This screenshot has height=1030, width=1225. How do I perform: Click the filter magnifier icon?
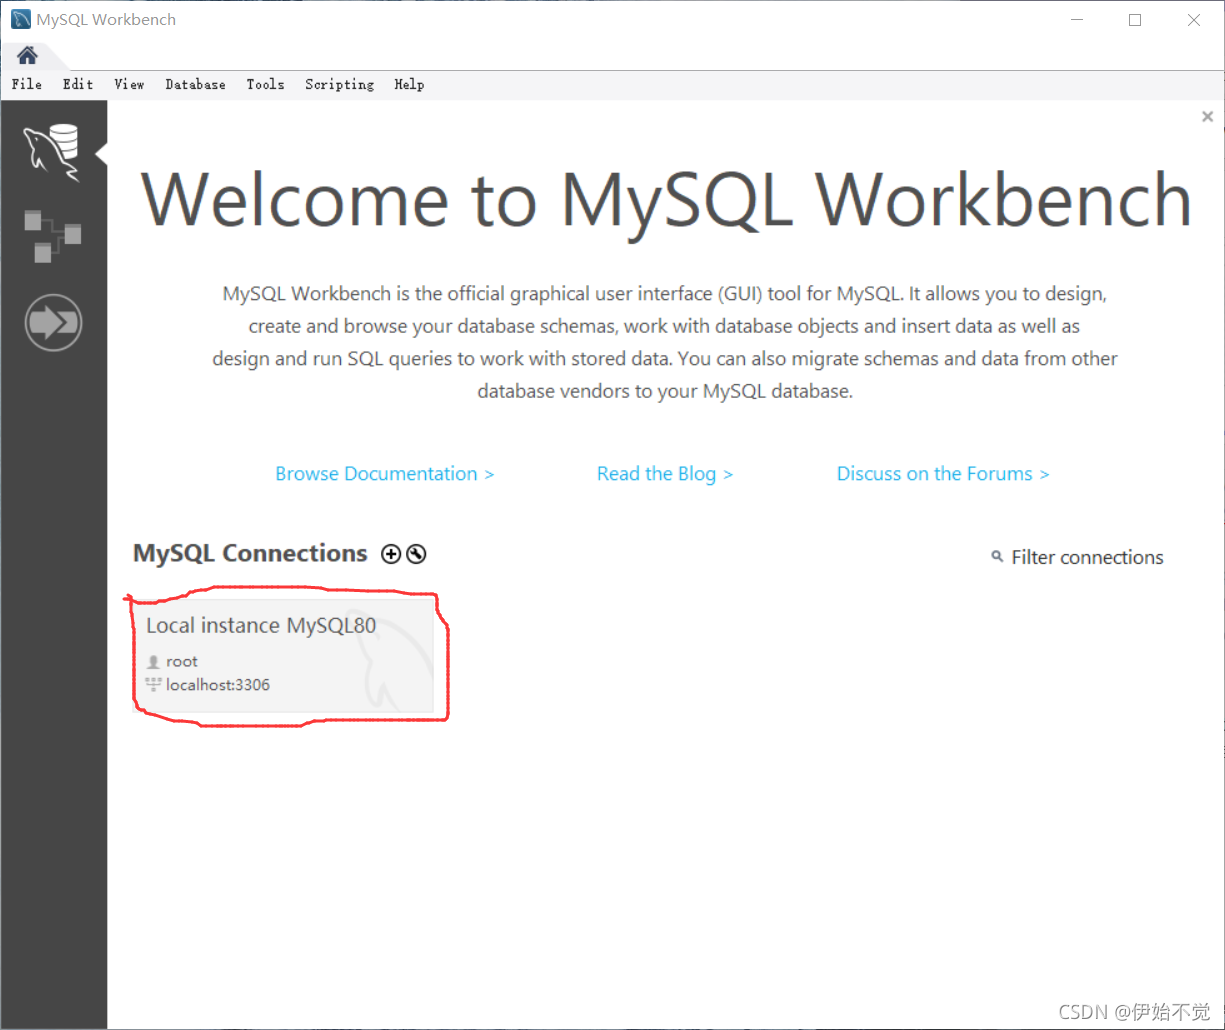click(997, 556)
